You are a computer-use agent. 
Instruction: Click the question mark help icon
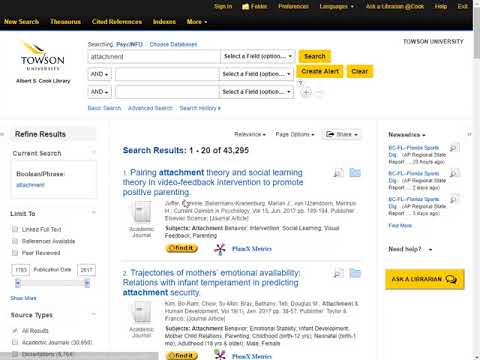300,83
